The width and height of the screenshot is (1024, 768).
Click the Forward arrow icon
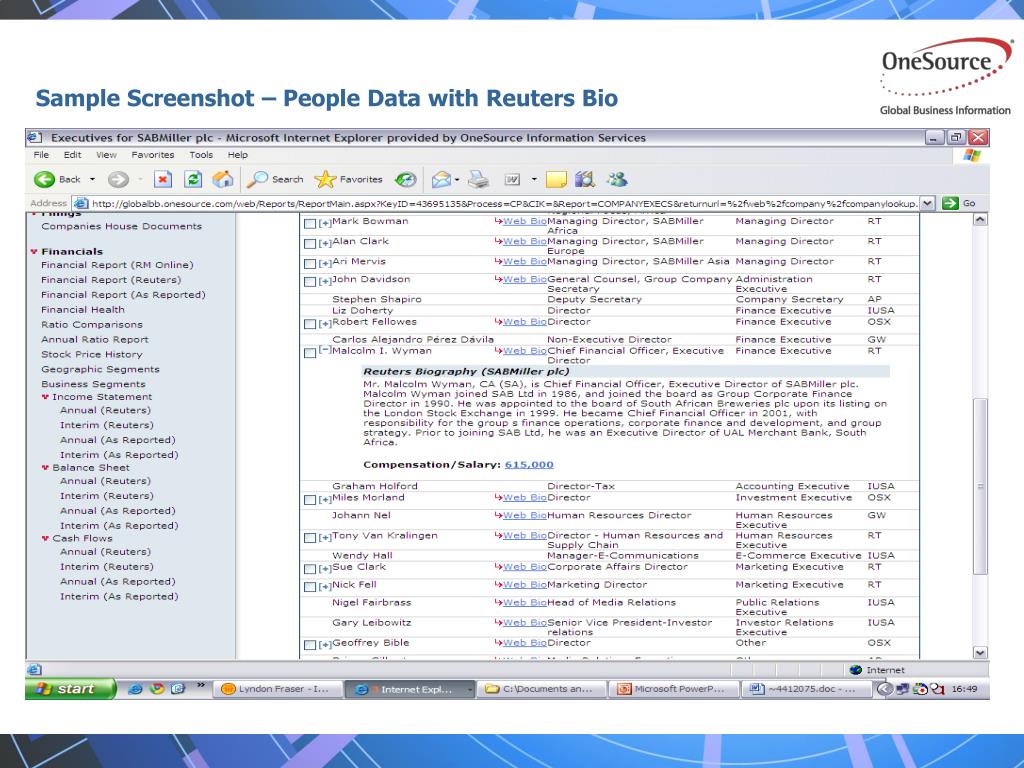118,180
